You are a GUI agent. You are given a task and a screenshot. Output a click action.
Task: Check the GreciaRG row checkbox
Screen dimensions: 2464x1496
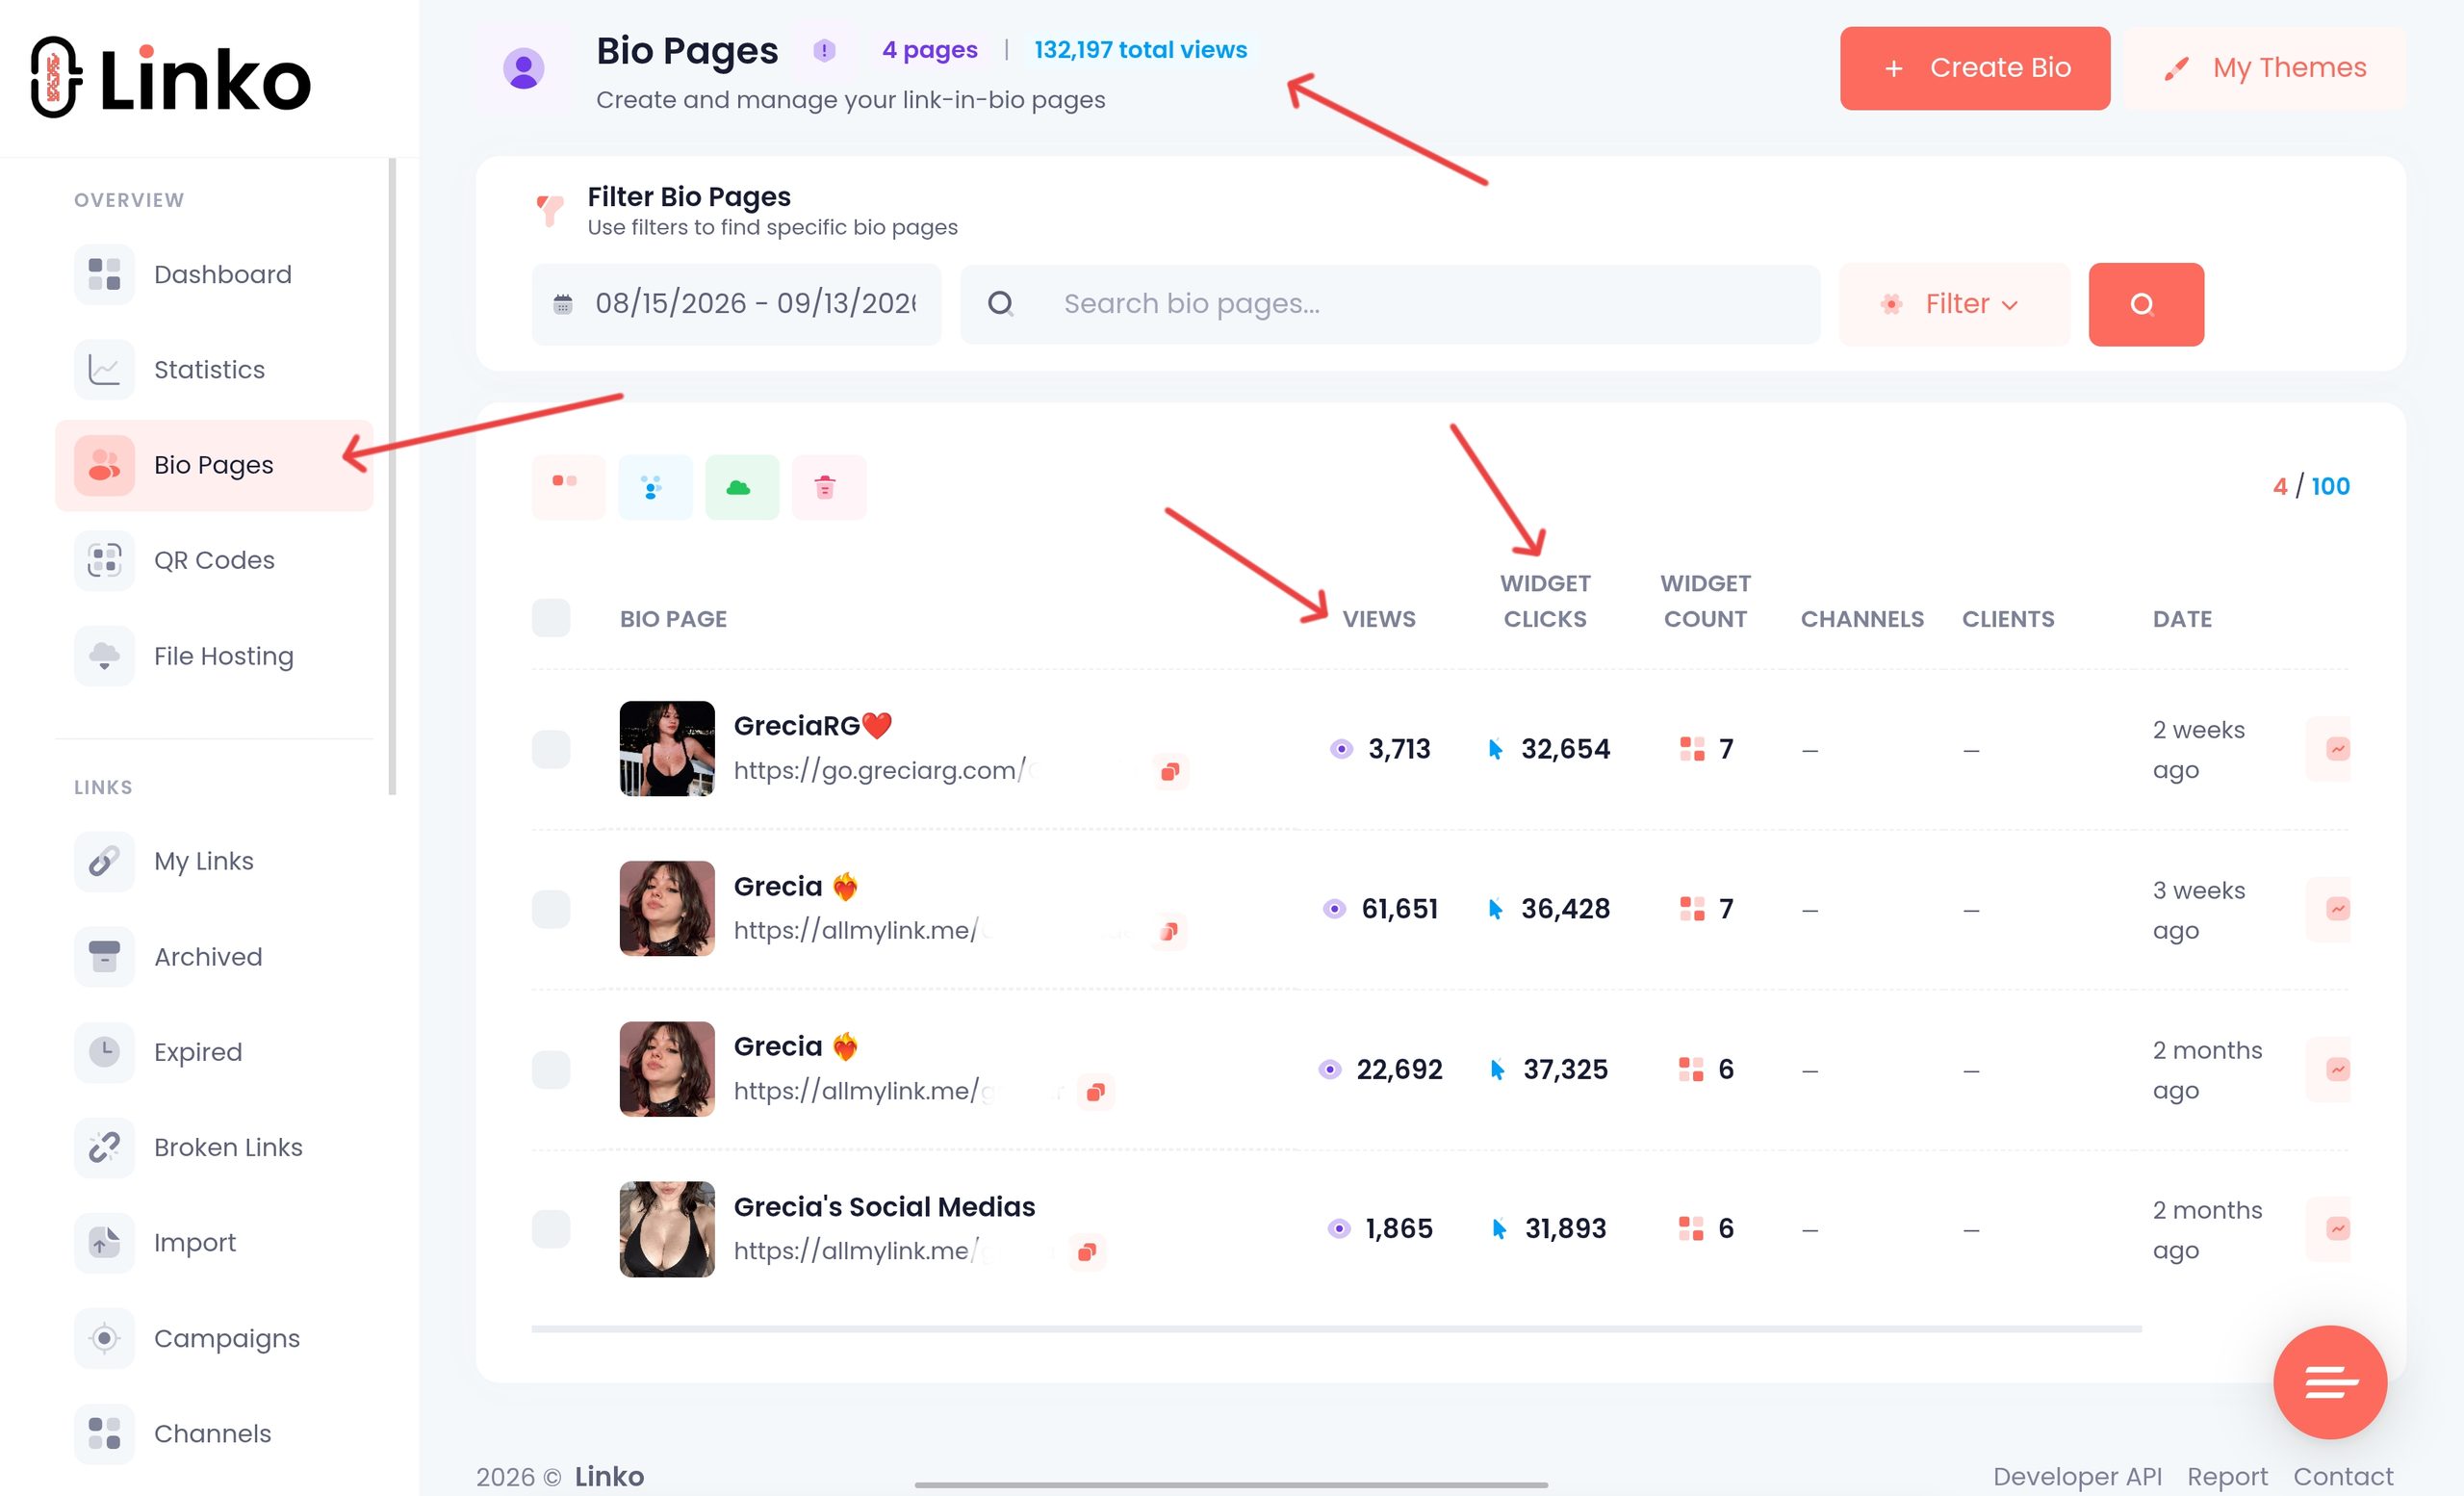pyautogui.click(x=551, y=749)
